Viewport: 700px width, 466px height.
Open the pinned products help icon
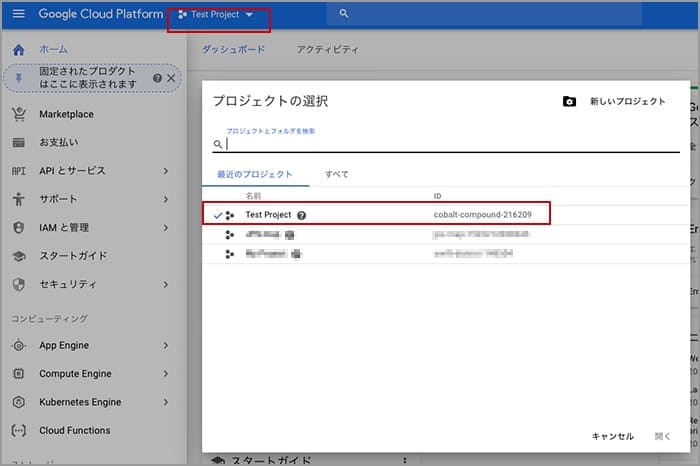pos(157,78)
